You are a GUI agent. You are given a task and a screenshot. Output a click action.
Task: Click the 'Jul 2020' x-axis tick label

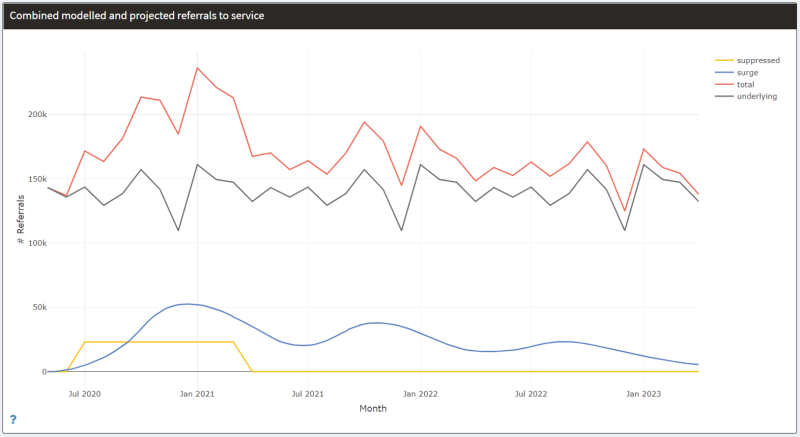tap(84, 393)
